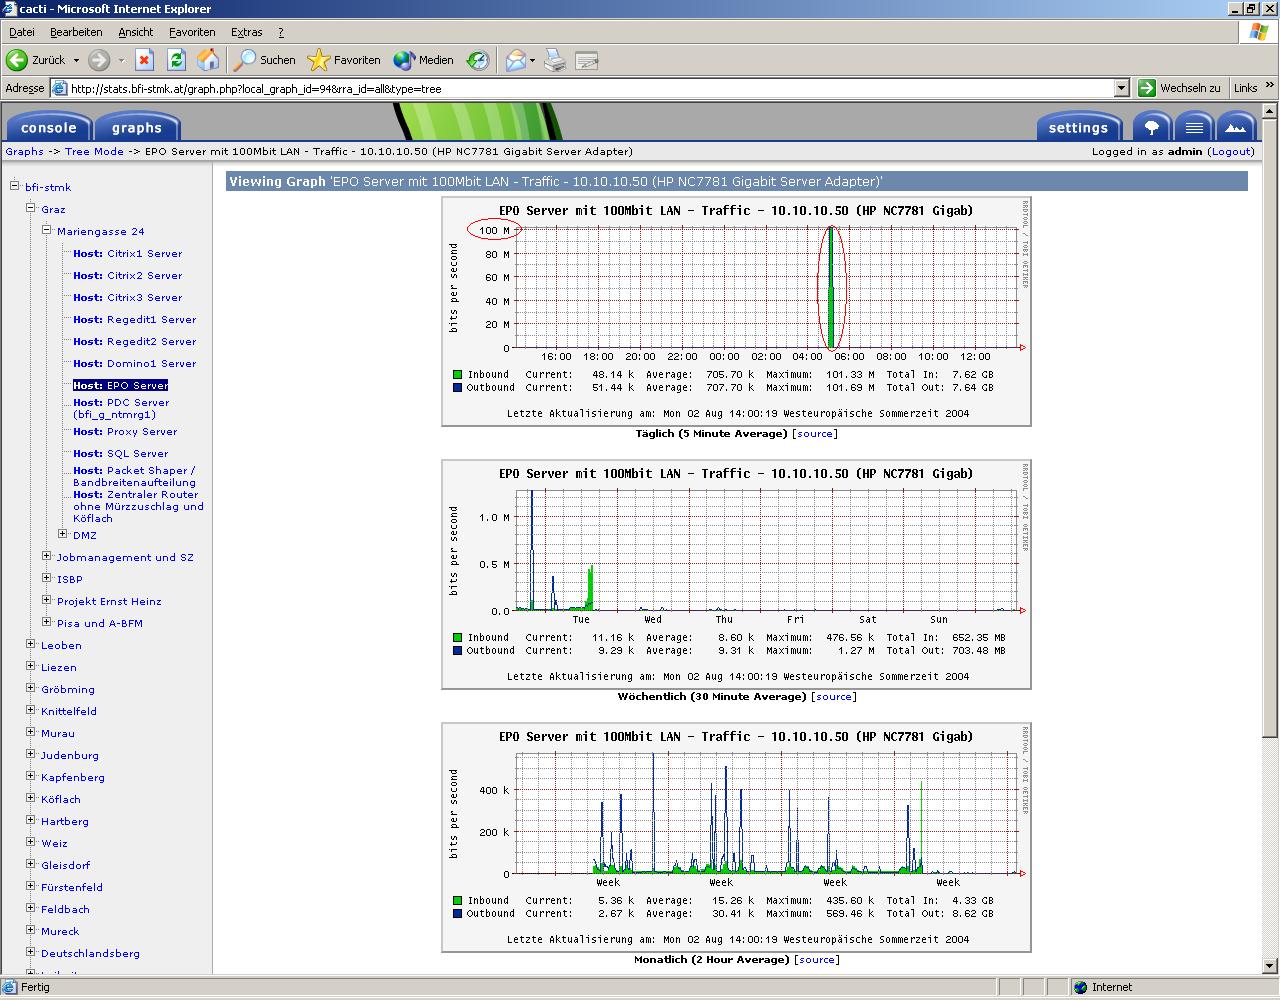Click the Wechseln zu go button
This screenshot has width=1280, height=1000.
tap(1179, 88)
